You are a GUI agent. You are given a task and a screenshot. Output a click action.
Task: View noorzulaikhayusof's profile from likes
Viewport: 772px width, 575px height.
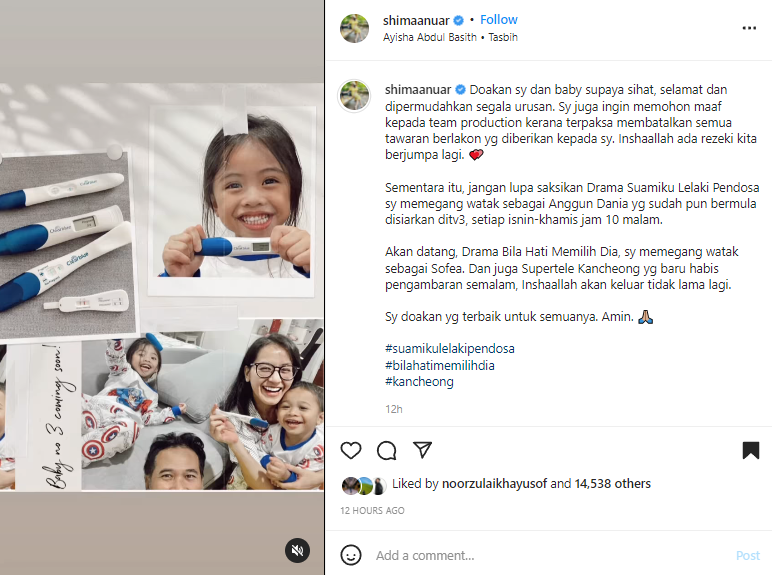[494, 484]
